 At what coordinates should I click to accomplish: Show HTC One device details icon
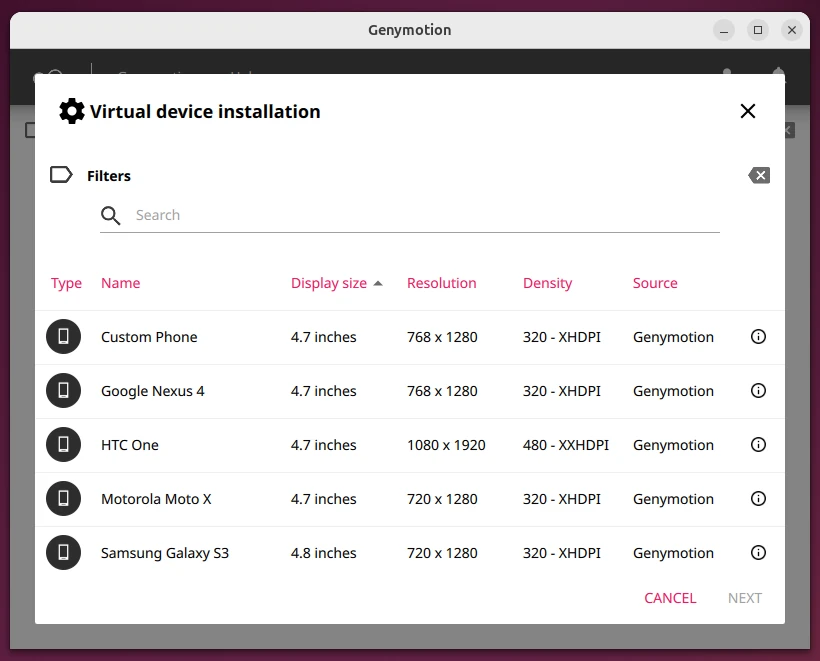click(x=758, y=445)
